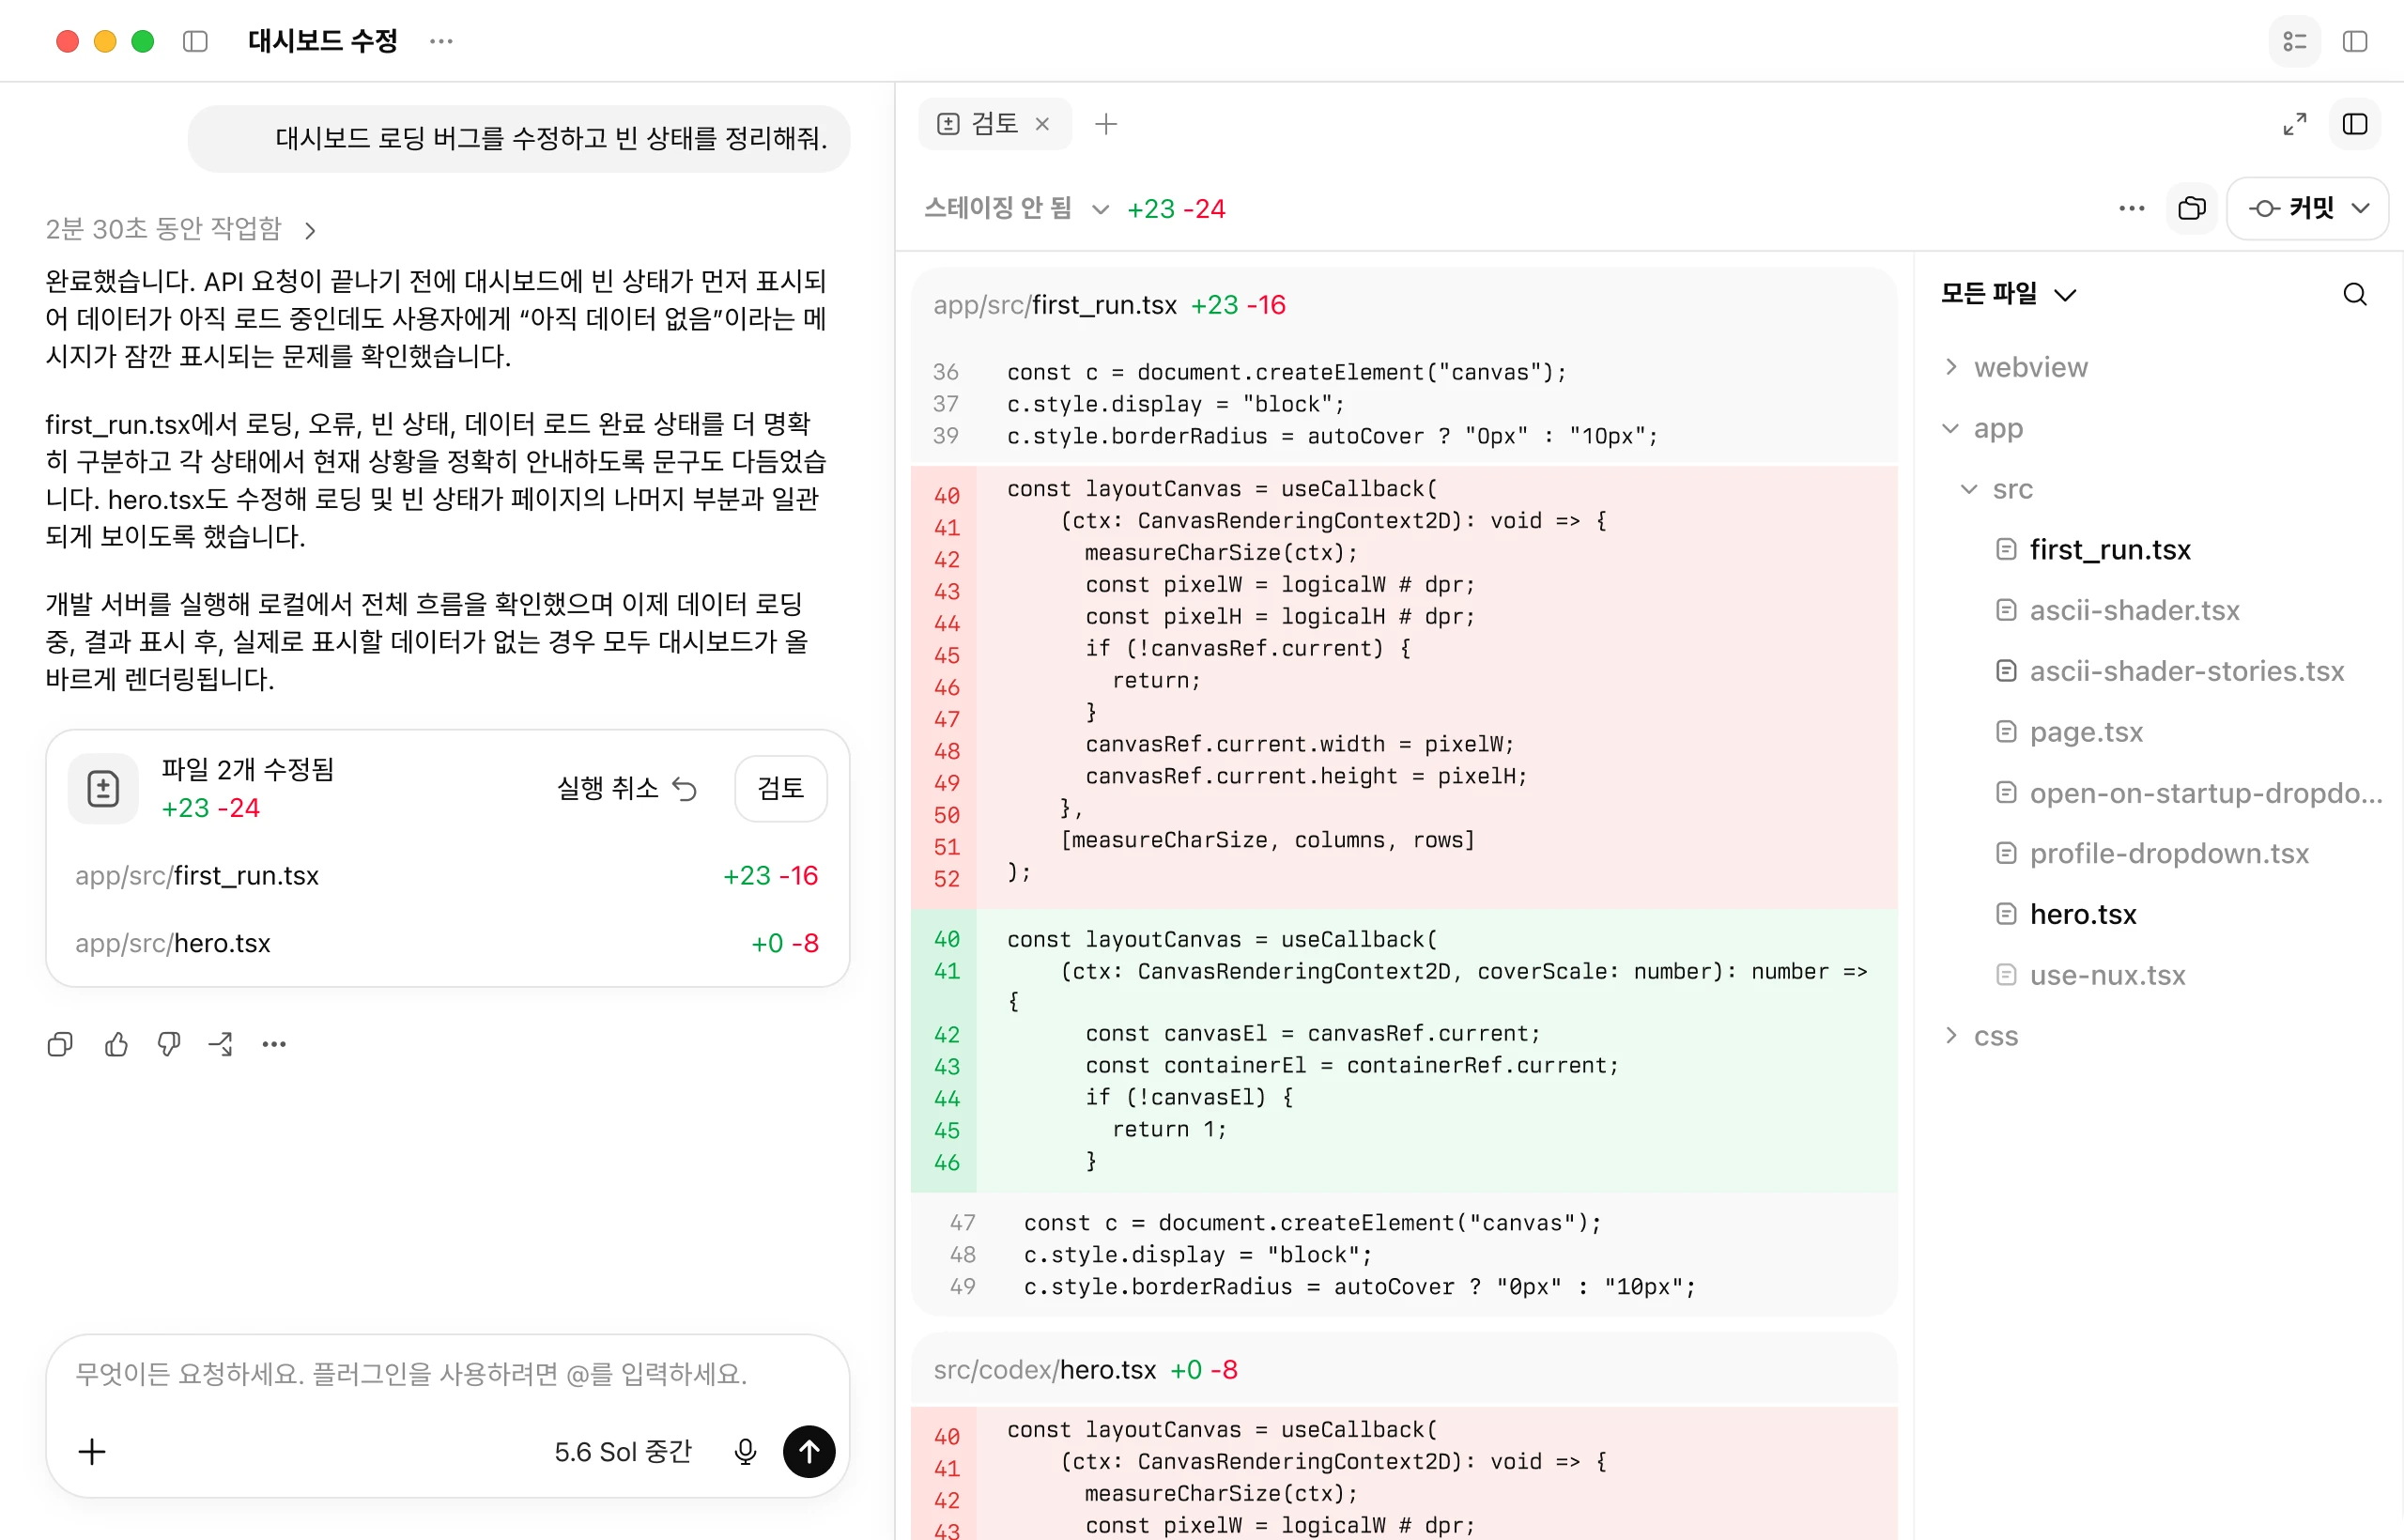Open review with the 검토 button in card

781,788
